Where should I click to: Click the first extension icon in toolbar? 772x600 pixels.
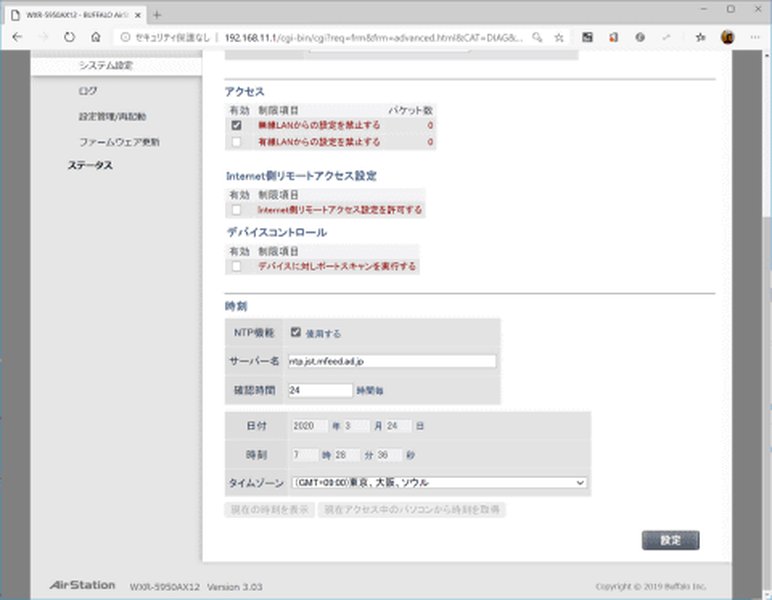point(587,37)
